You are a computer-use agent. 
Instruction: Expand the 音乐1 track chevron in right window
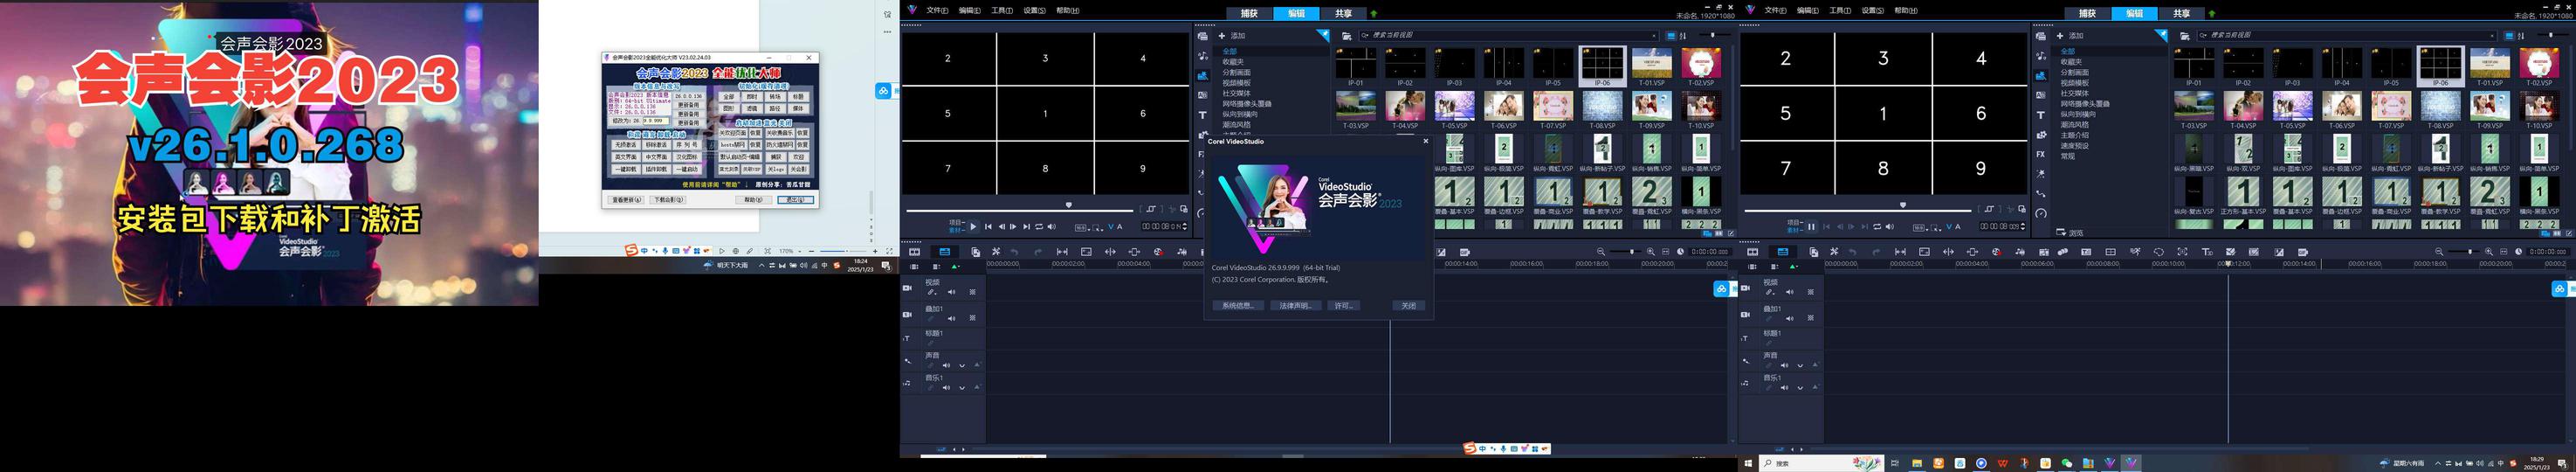click(x=1800, y=387)
